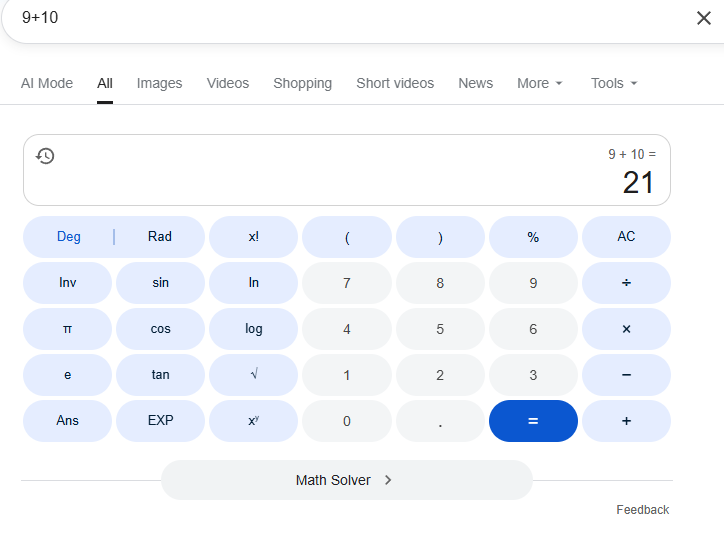Open the calculator history icon
The height and width of the screenshot is (549, 724).
[45, 156]
